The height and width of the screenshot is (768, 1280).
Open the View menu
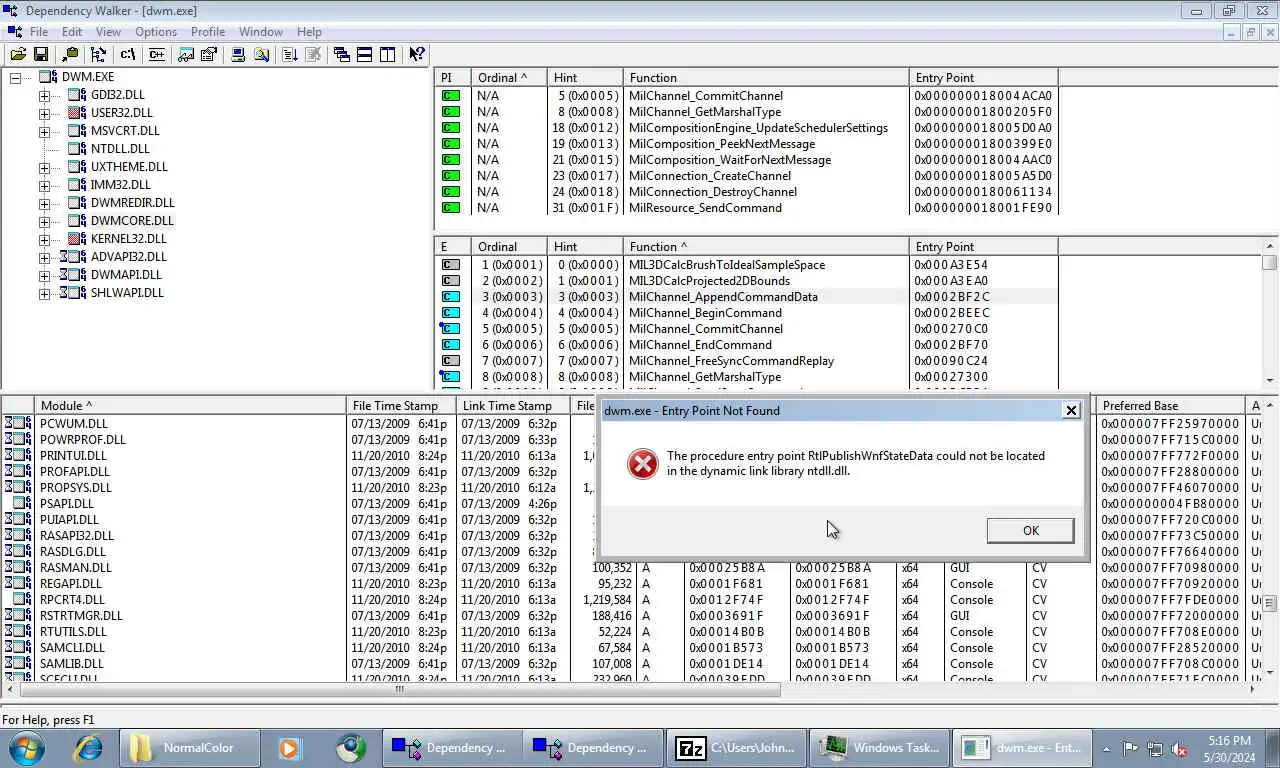108,32
